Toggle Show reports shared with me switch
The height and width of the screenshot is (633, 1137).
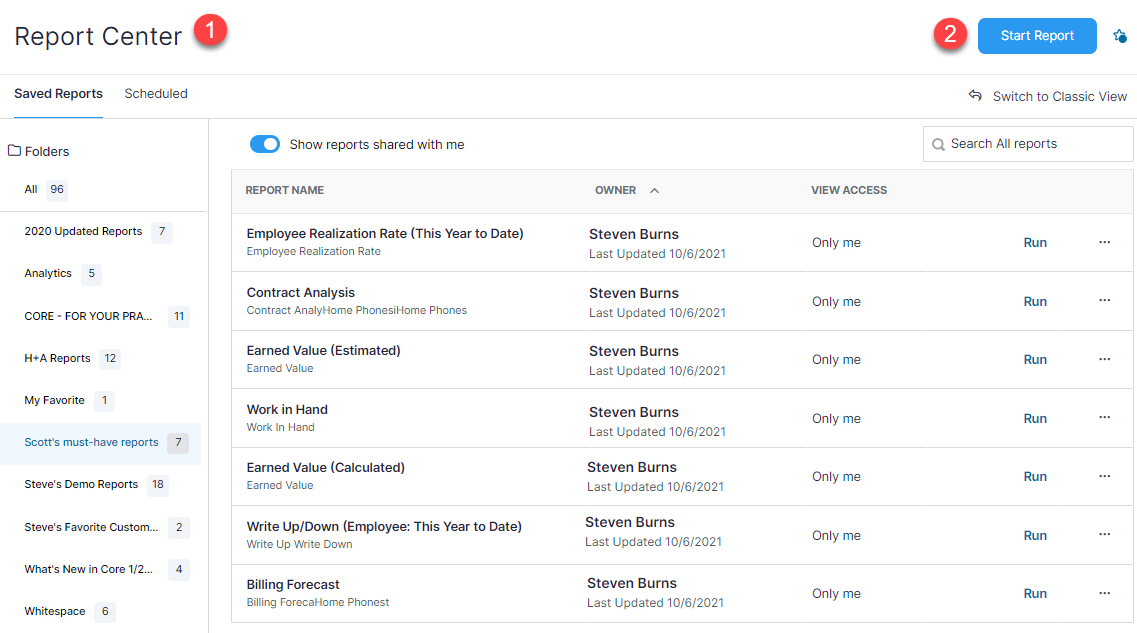pos(265,144)
